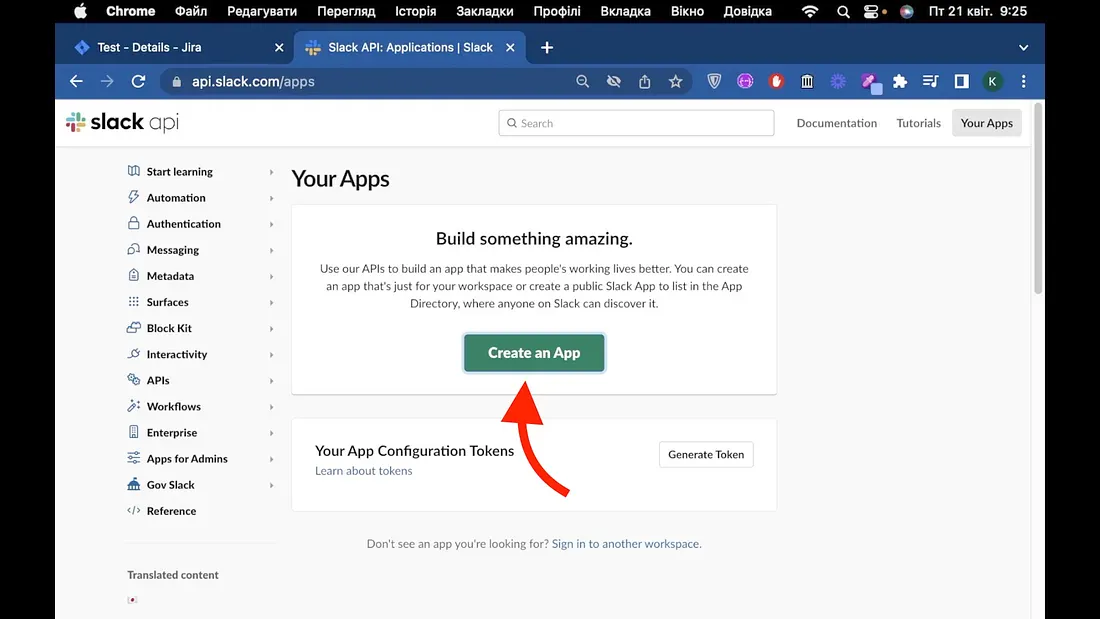The height and width of the screenshot is (619, 1100).
Task: Click the K profile avatar in Chrome
Action: 992,81
